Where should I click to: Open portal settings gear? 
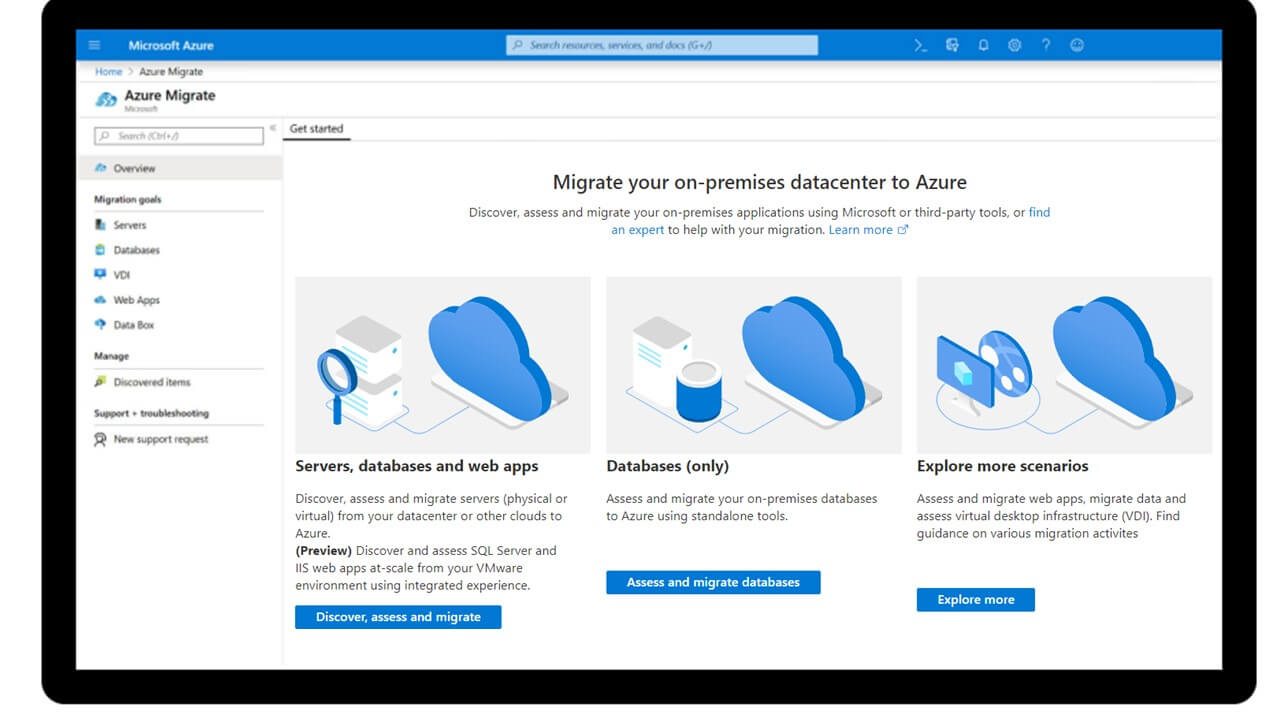click(x=1014, y=45)
